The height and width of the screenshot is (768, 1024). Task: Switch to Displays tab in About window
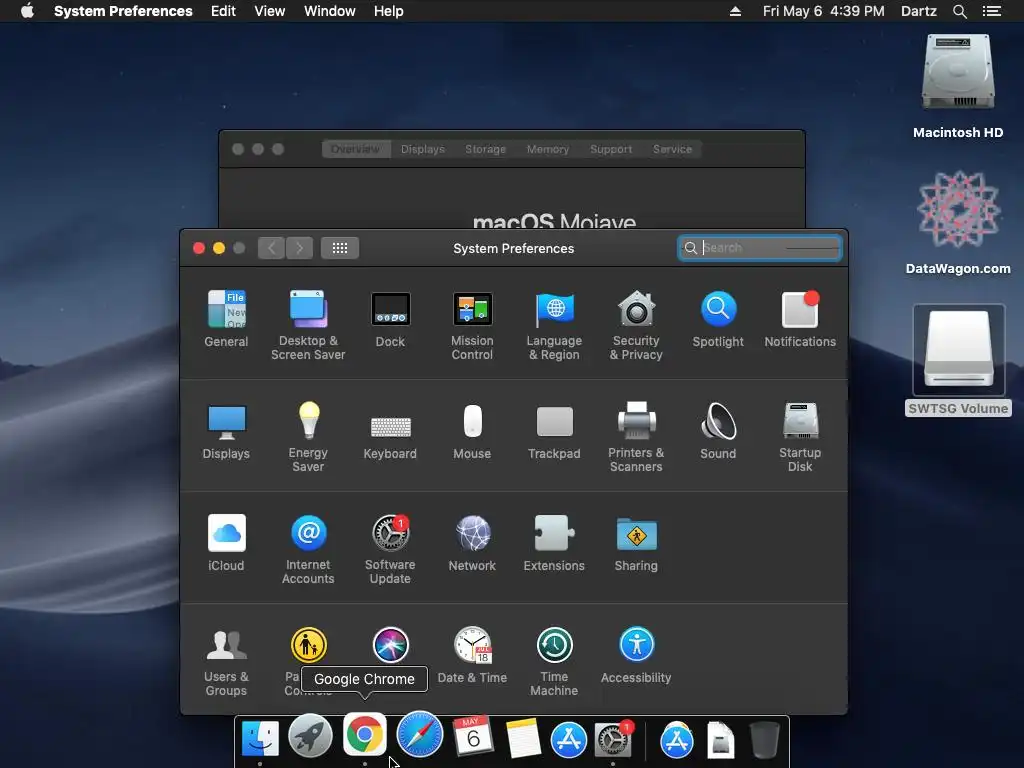[423, 149]
